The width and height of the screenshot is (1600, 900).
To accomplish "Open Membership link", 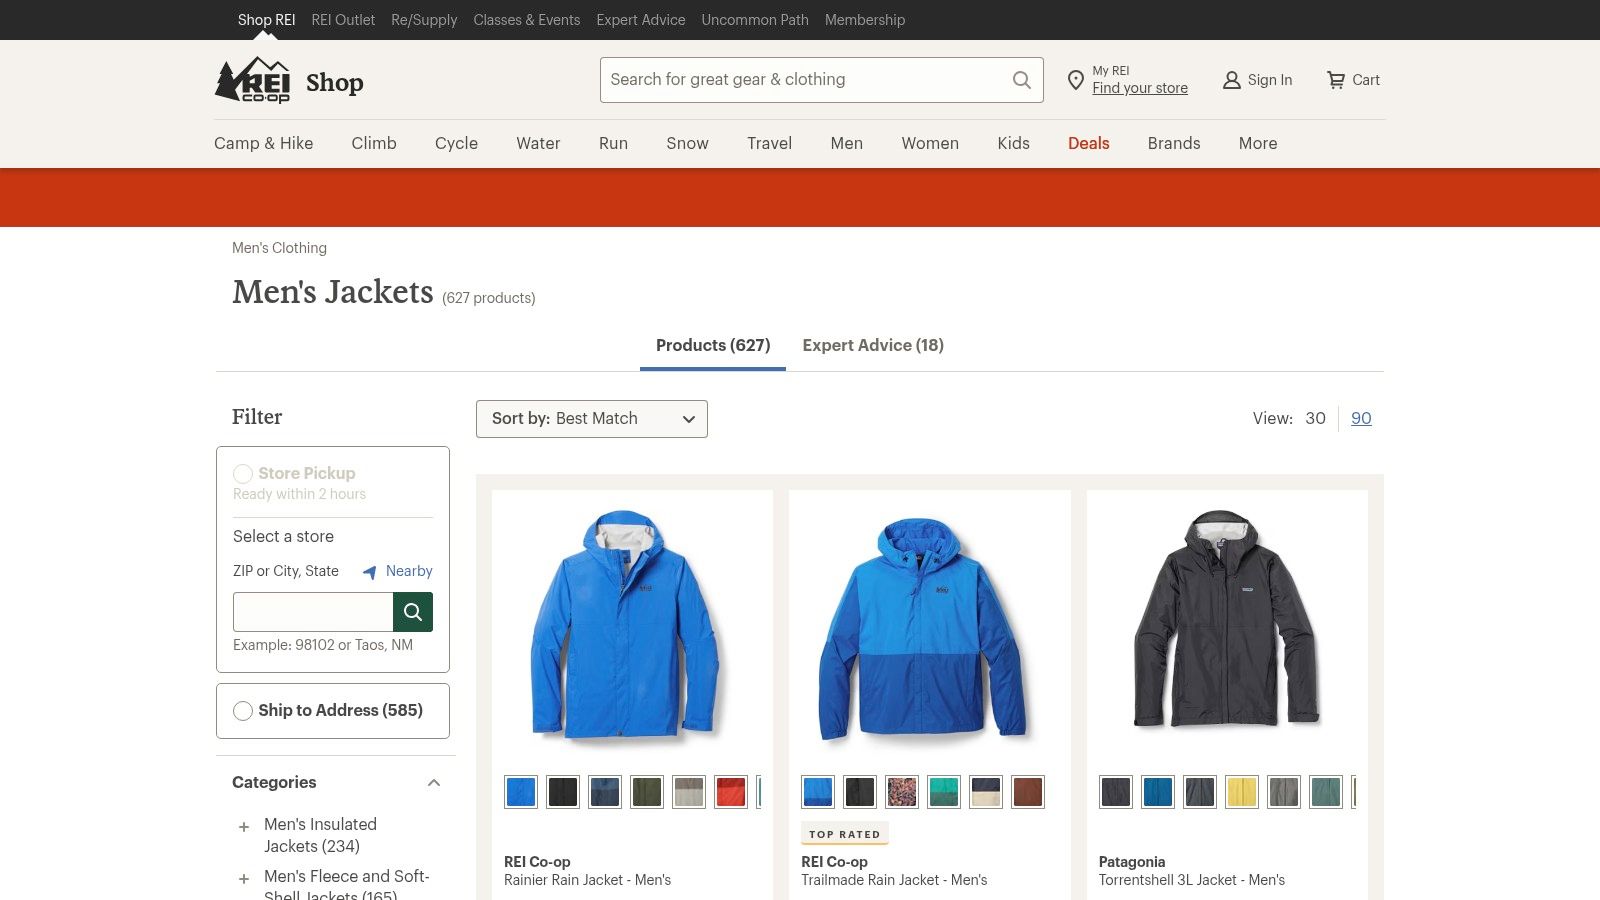I will tap(865, 20).
